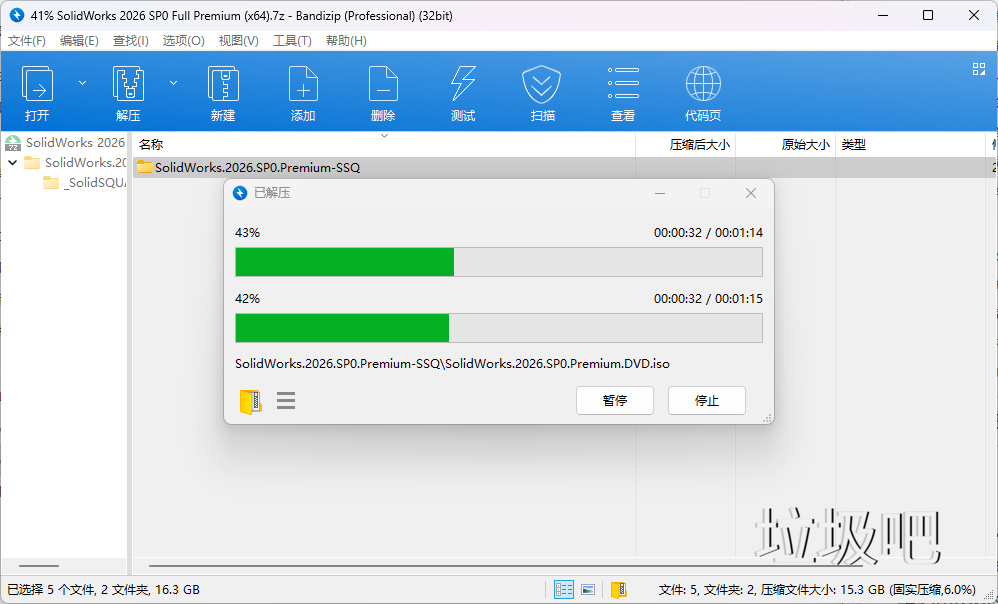Image resolution: width=998 pixels, height=604 pixels.
Task: Click the 新建 (New archive) toolbar icon
Action: coord(222,85)
